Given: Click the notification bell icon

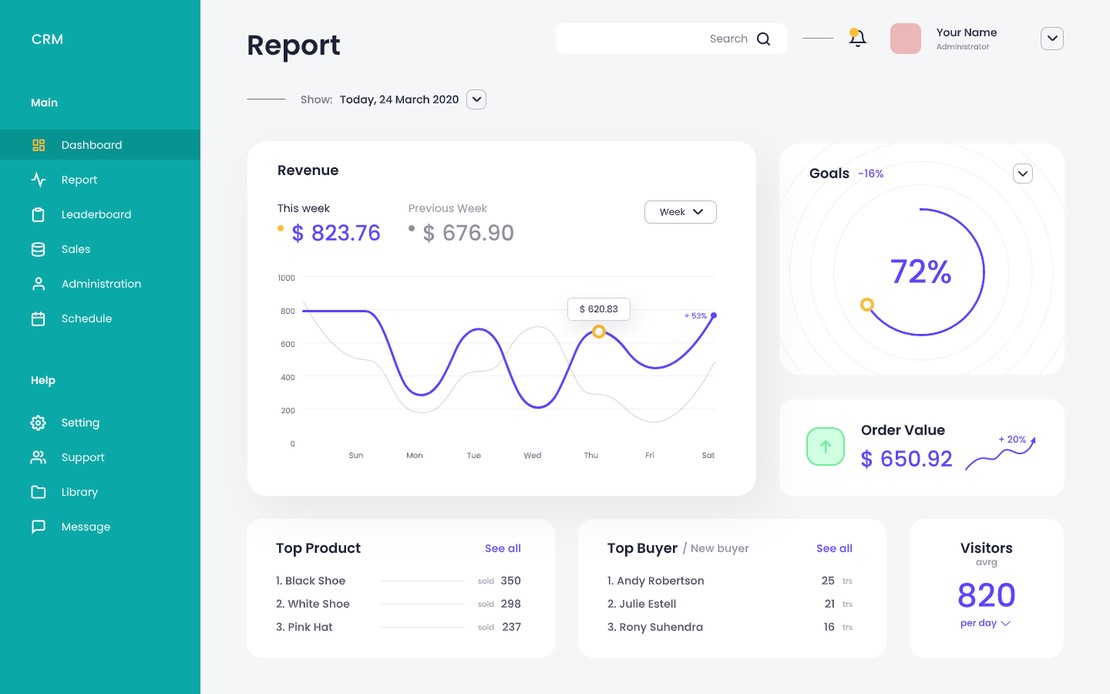Looking at the screenshot, I should [857, 37].
